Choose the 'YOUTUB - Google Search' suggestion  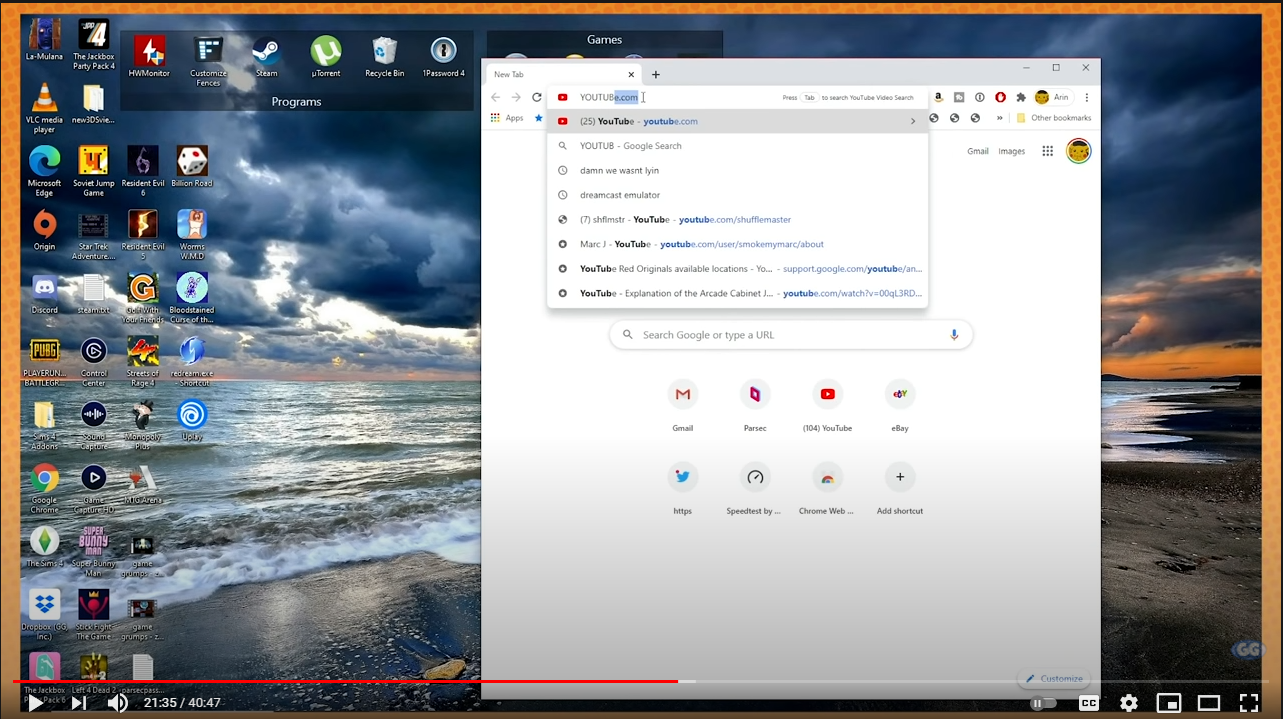coord(738,146)
